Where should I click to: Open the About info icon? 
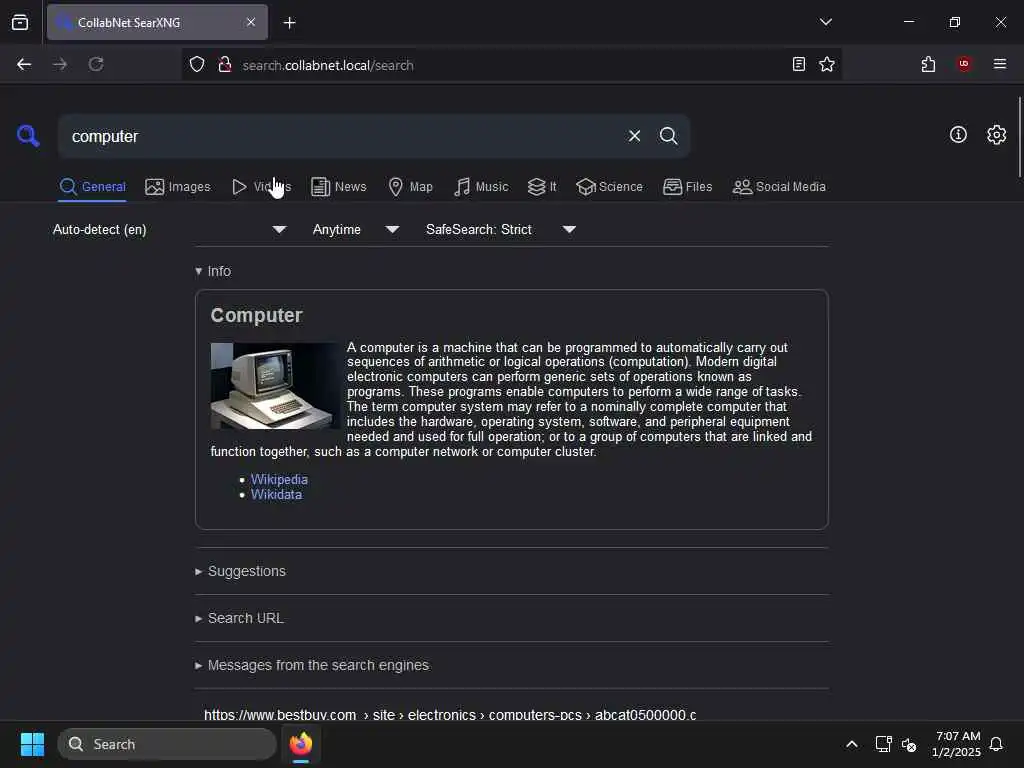958,135
